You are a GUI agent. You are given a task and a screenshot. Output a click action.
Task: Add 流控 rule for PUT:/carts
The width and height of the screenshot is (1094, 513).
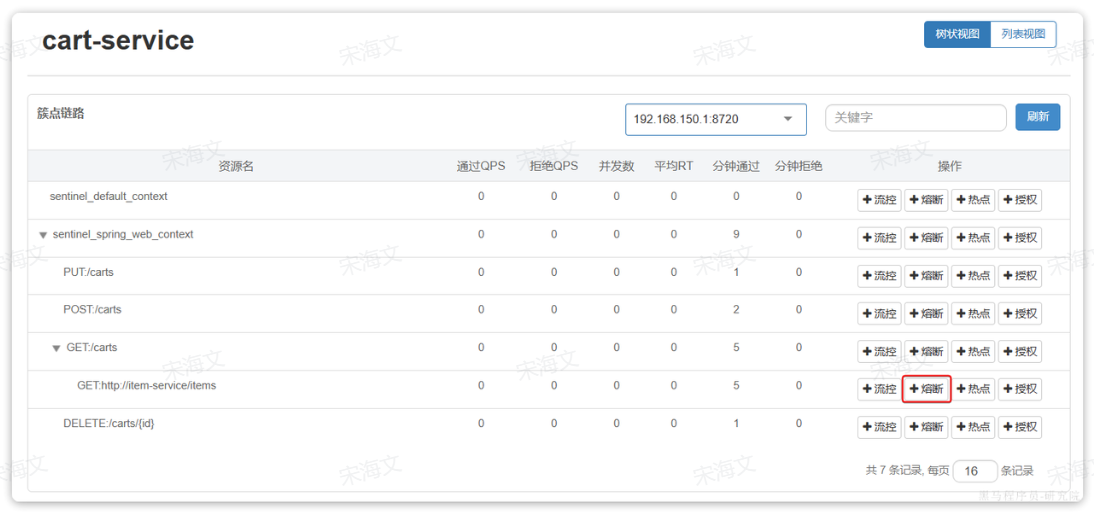pos(879,276)
